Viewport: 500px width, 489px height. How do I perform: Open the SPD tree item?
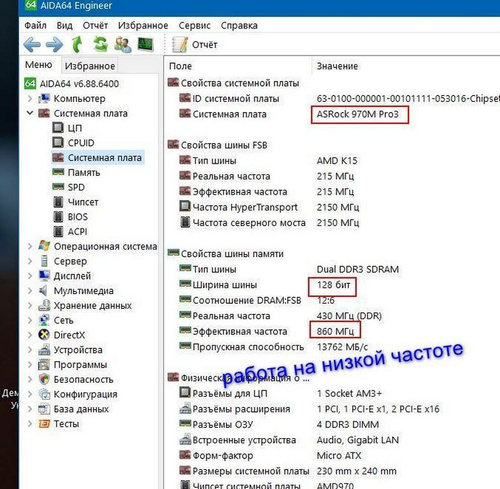coord(76,187)
